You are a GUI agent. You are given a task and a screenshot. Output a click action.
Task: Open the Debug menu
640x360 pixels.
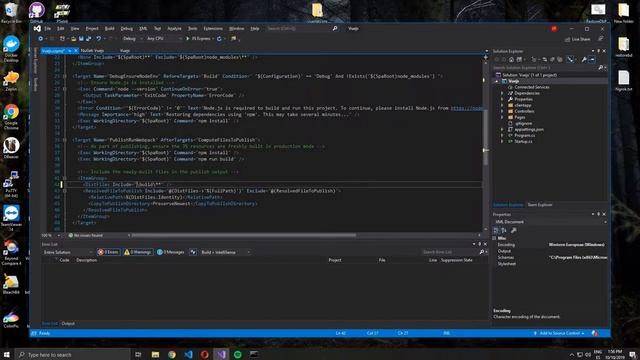coord(127,29)
